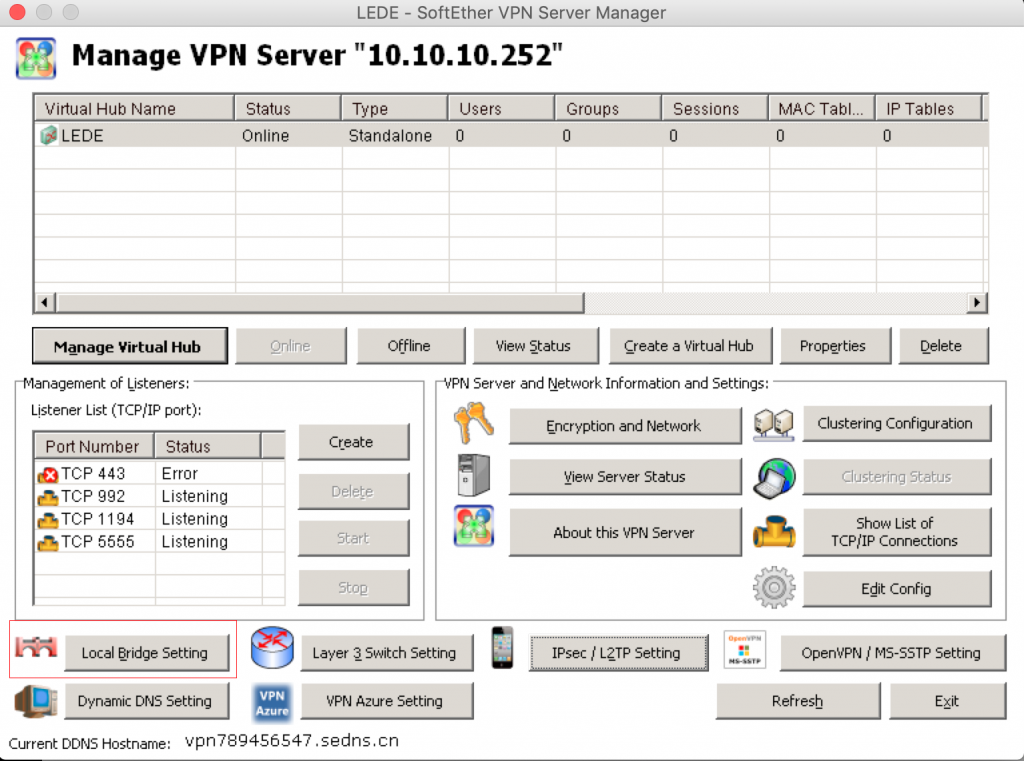This screenshot has width=1024, height=761.
Task: Open IPsec / L2TP Setting
Action: 618,653
